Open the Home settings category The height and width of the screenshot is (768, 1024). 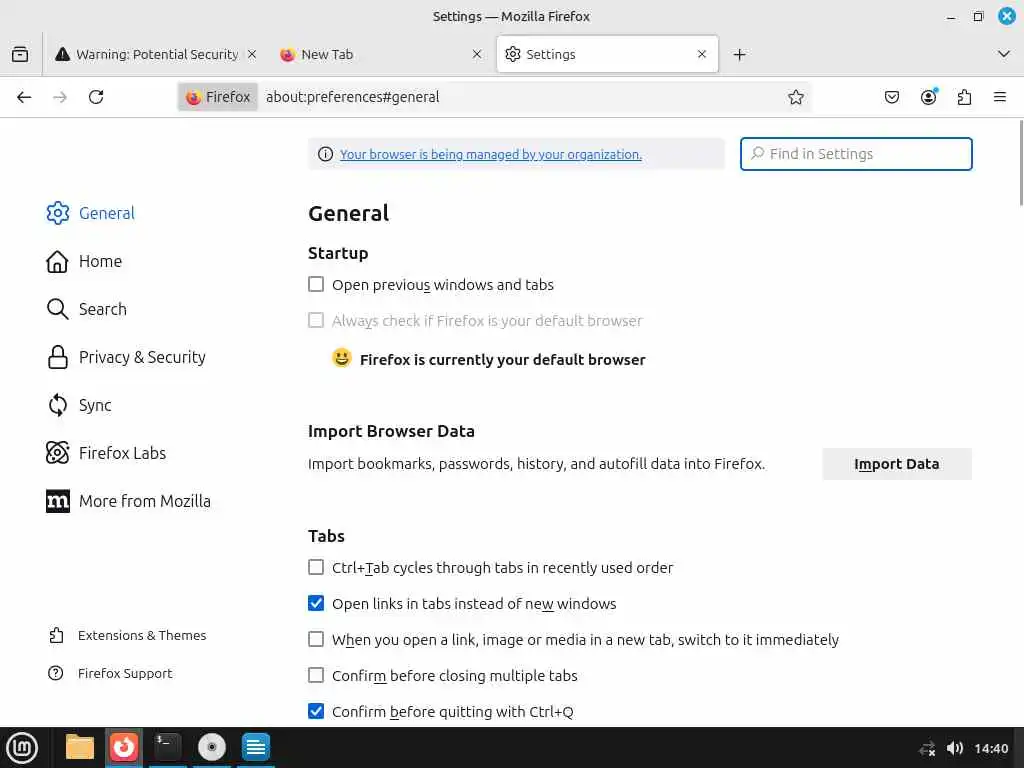101,261
